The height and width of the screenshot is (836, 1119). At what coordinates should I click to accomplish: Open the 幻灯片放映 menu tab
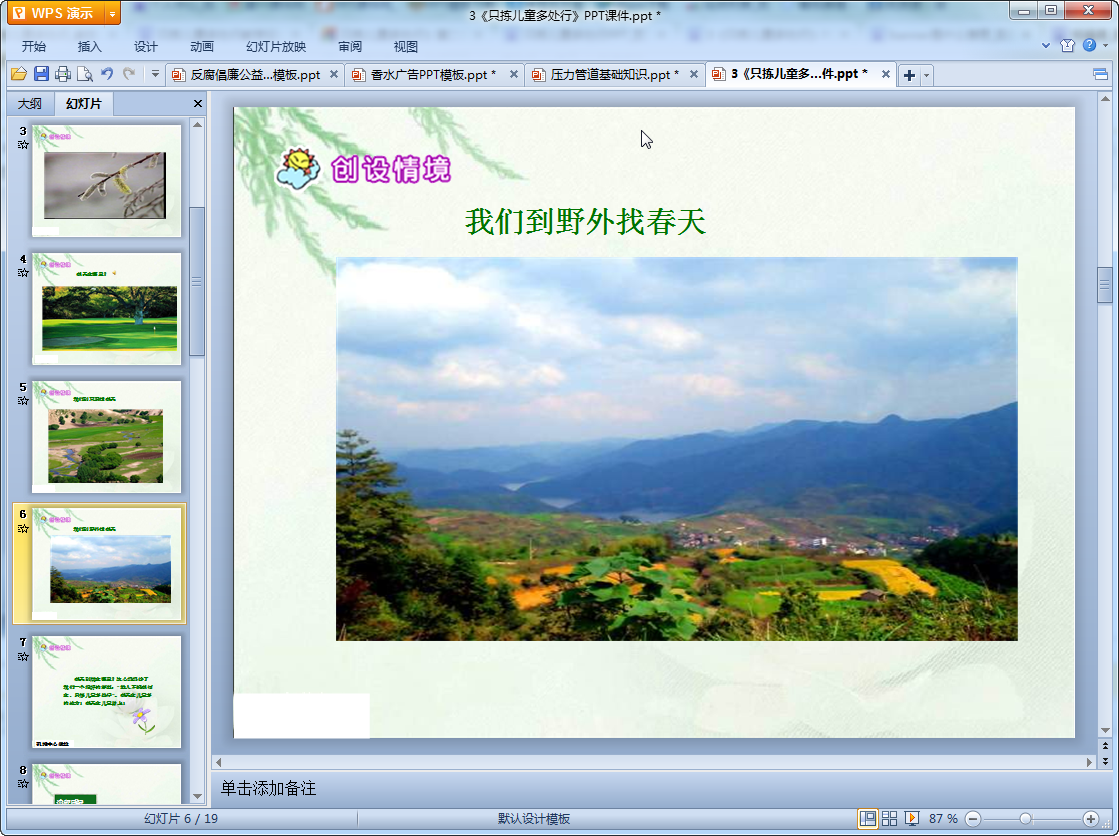pos(276,46)
